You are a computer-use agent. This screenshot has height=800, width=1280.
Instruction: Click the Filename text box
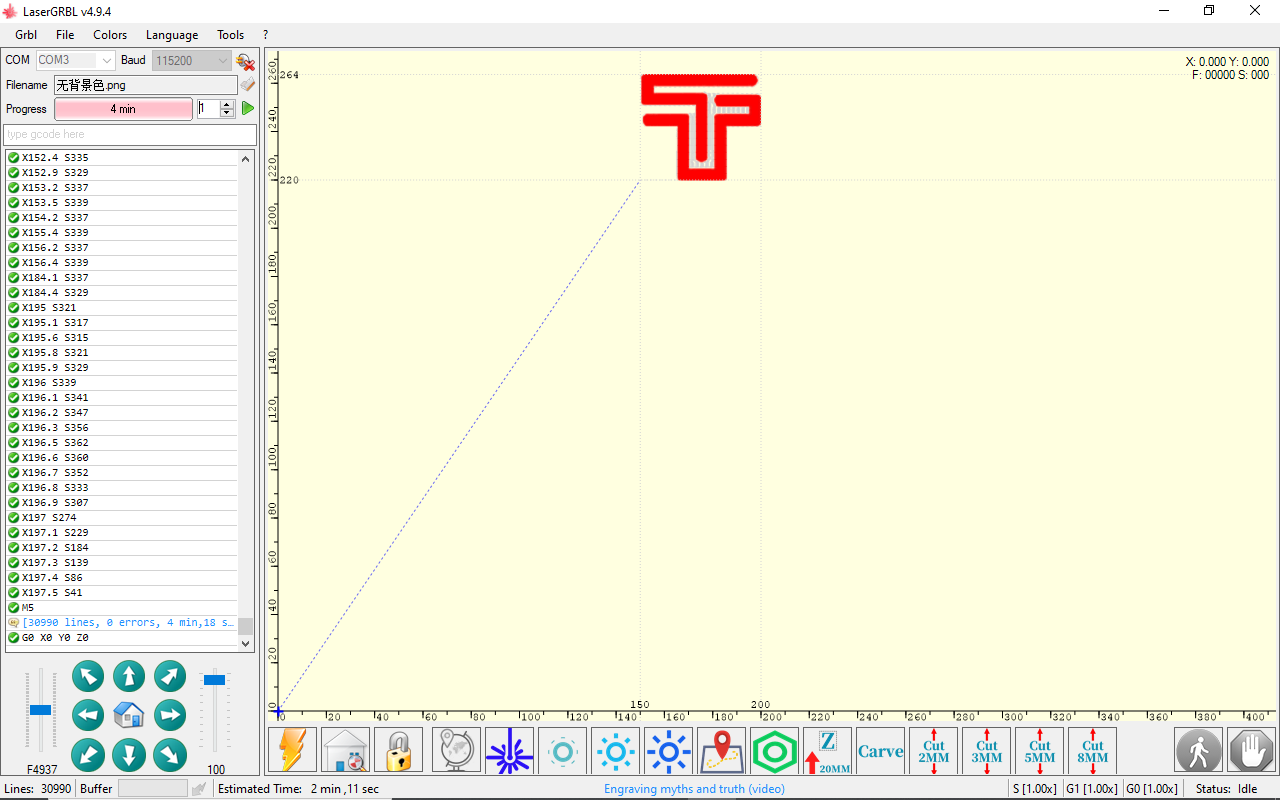coord(146,85)
